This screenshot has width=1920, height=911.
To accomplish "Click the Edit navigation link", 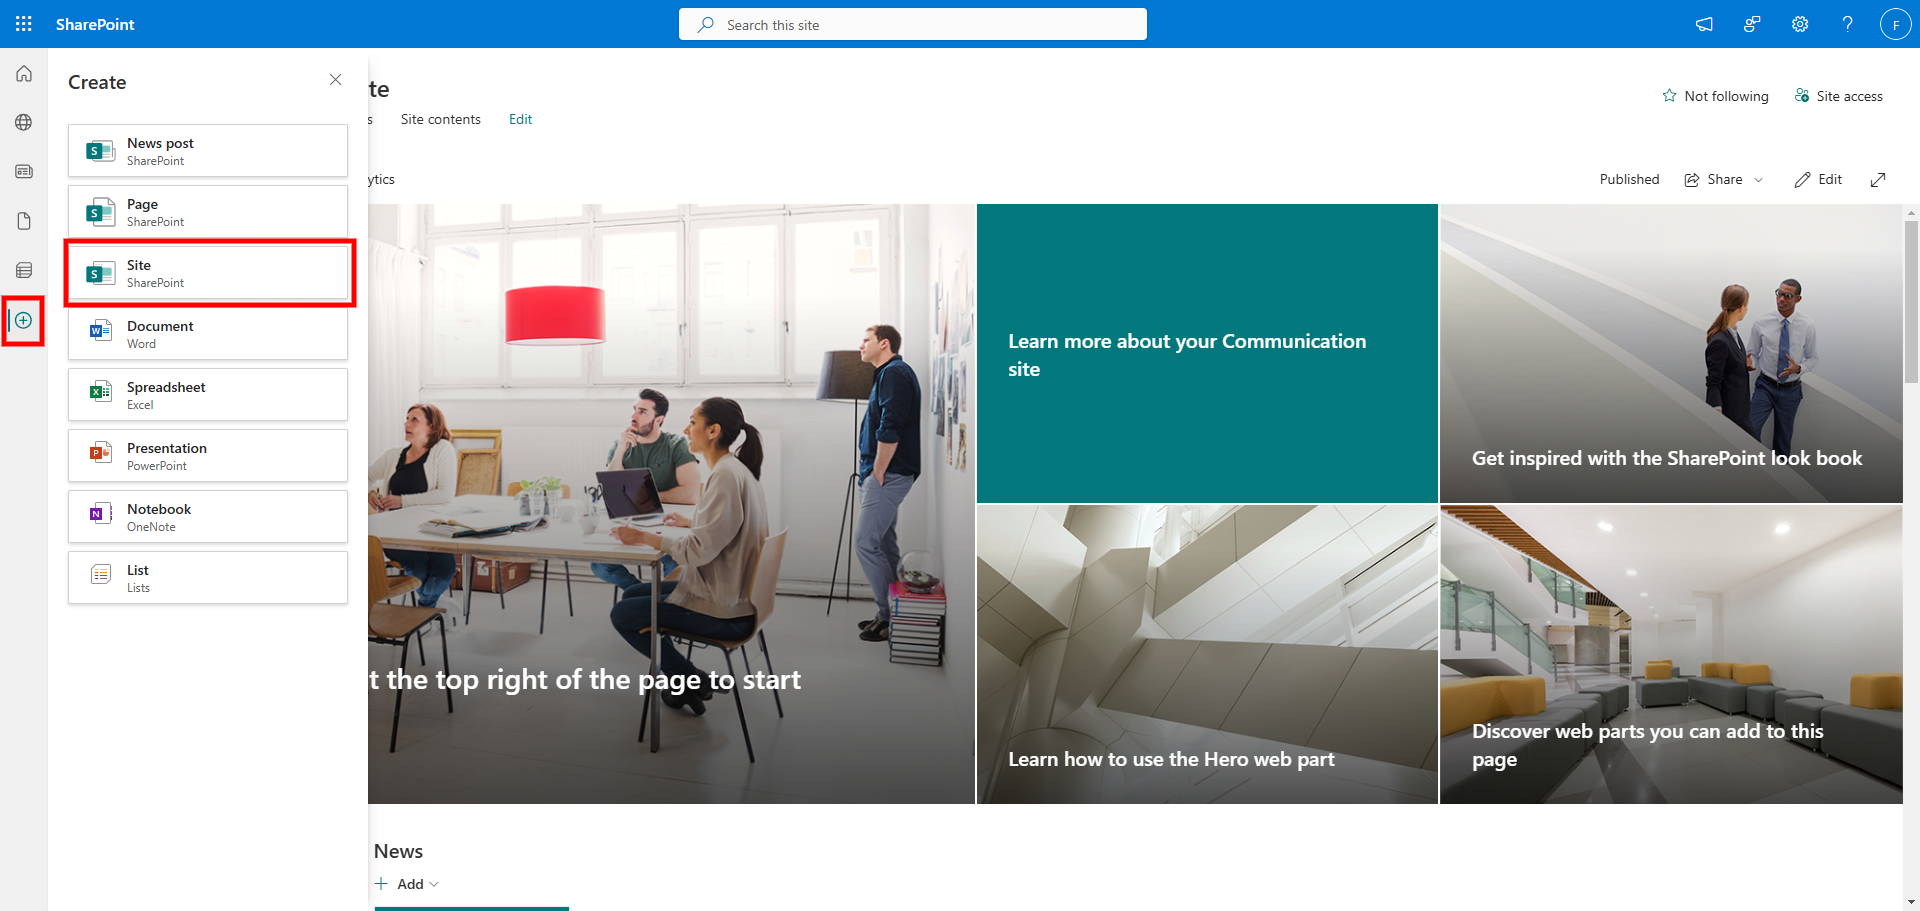I will tap(520, 119).
